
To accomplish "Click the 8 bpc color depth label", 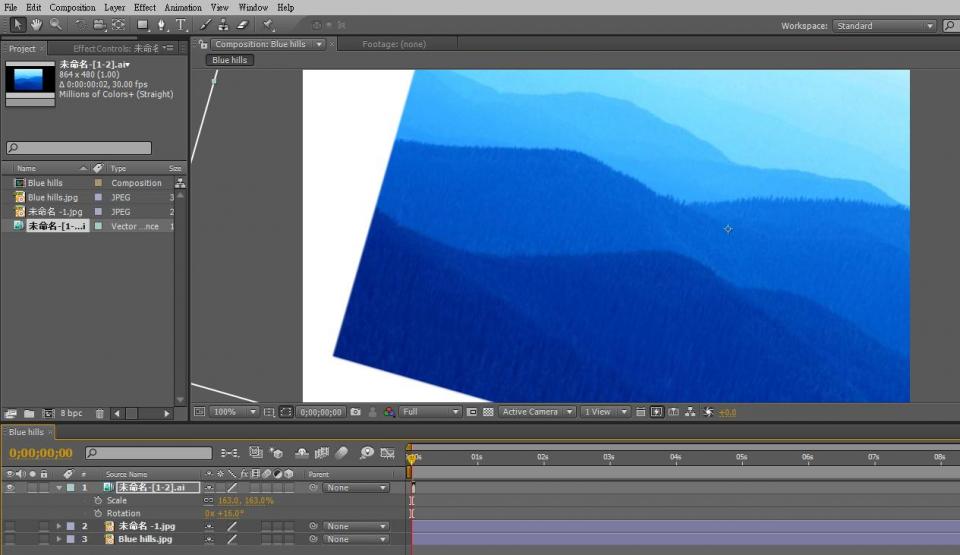I will [x=71, y=413].
